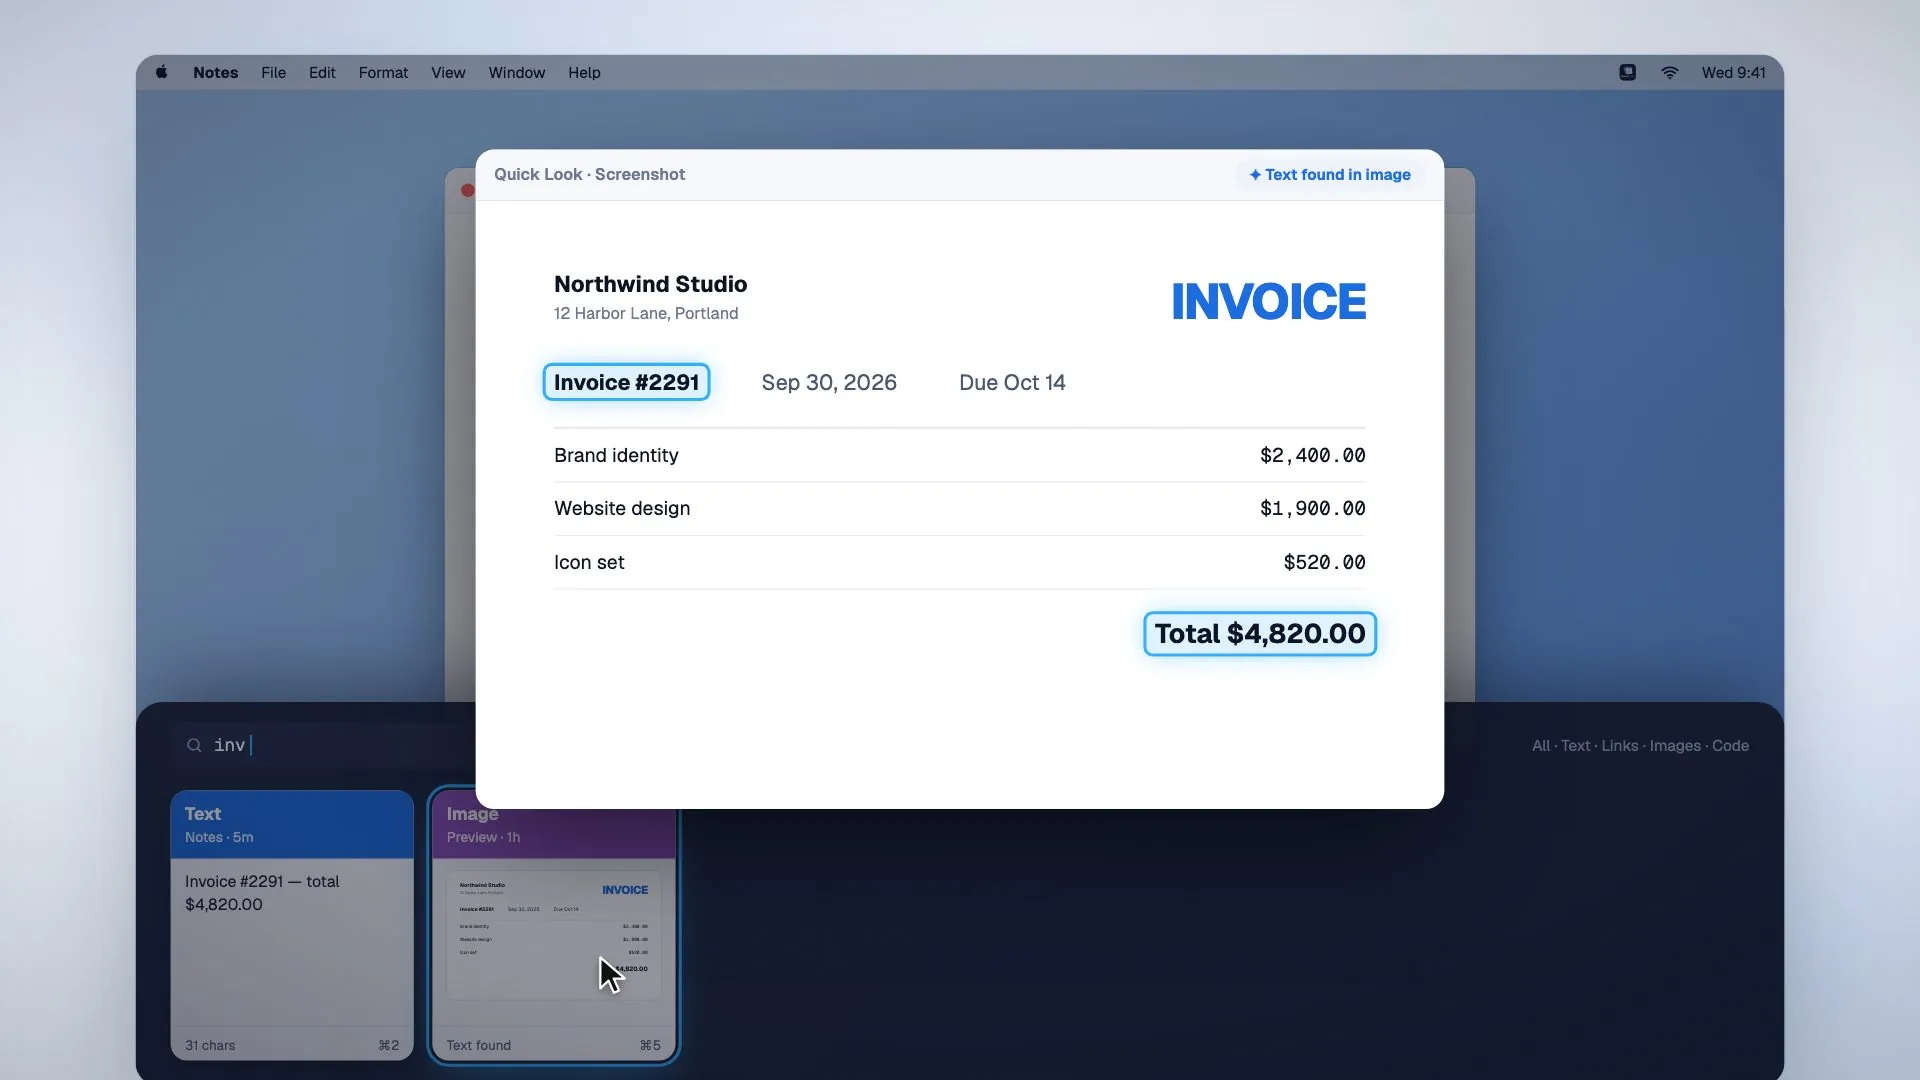The image size is (1920, 1080).
Task: Click the $2,400.00 amount
Action: [1312, 455]
